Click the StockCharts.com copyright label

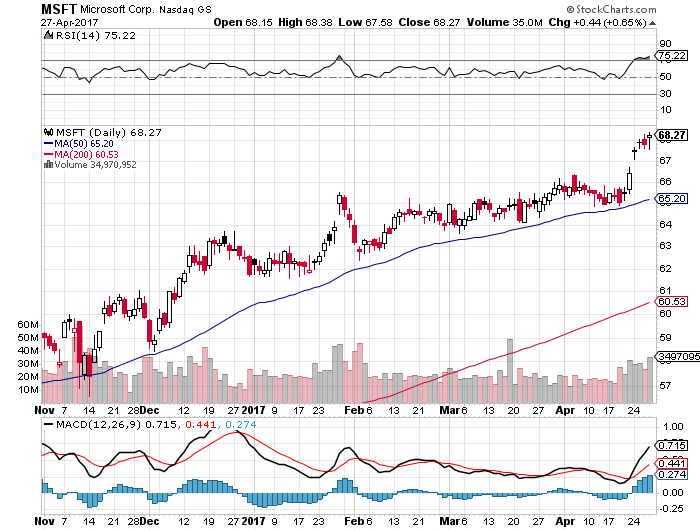pyautogui.click(x=611, y=9)
